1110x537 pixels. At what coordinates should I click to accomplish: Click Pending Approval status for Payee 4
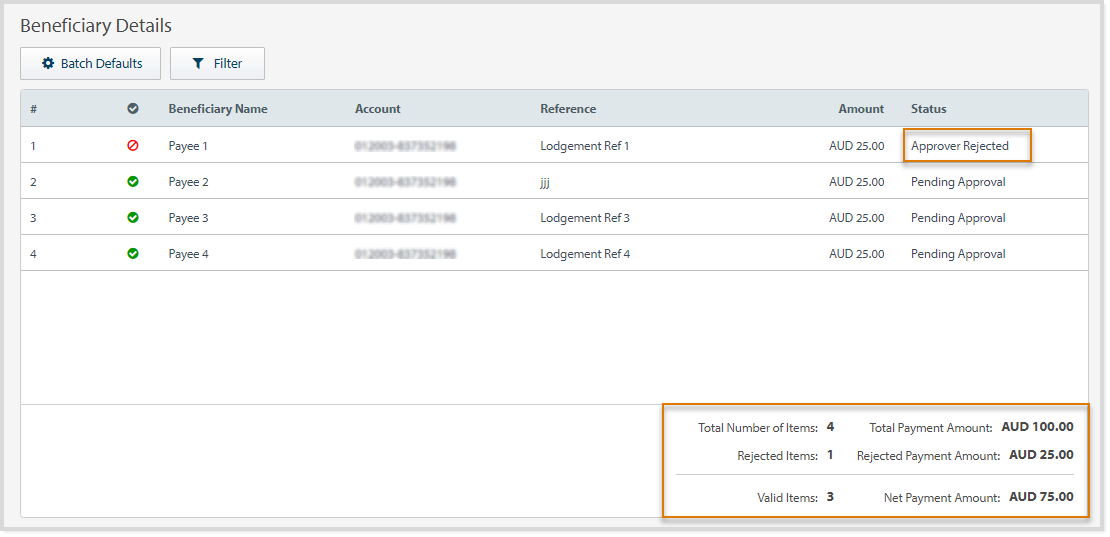coord(958,254)
